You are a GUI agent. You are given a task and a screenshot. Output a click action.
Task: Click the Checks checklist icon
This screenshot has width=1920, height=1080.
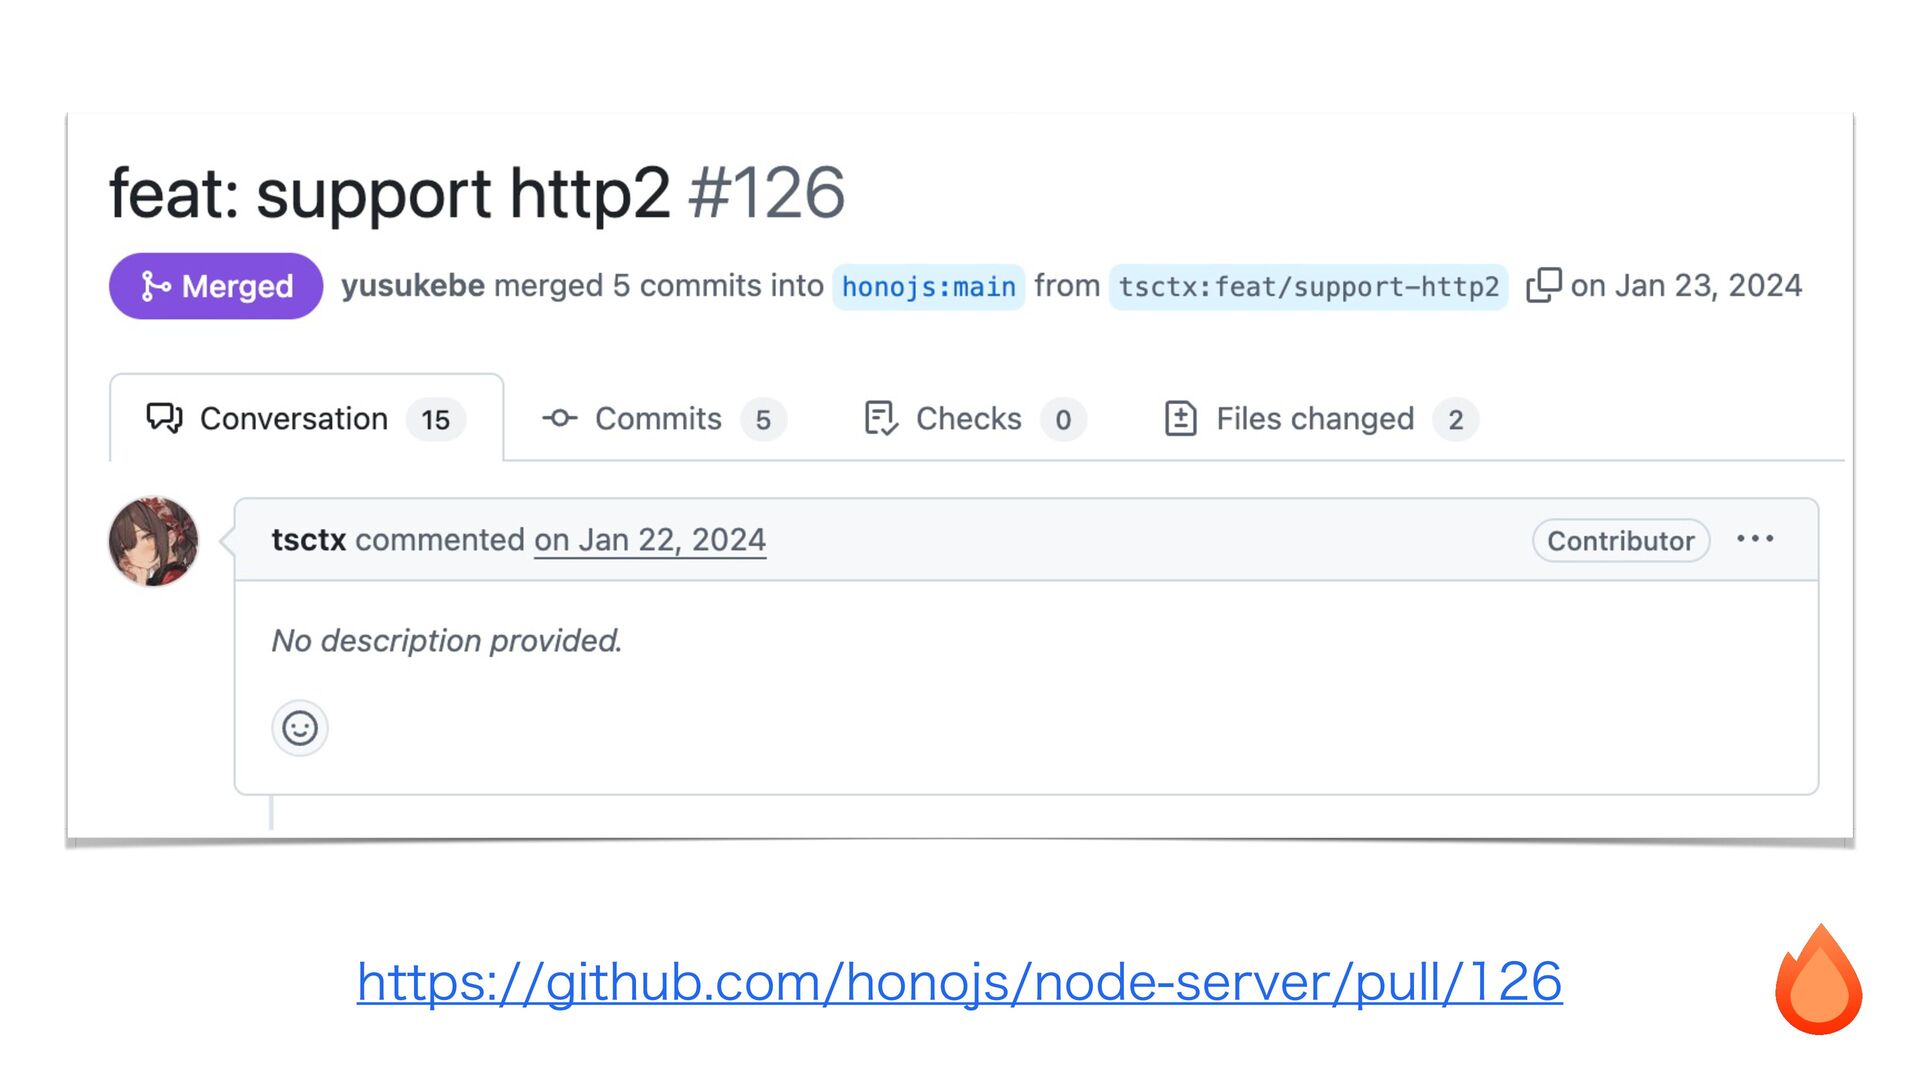coord(880,418)
